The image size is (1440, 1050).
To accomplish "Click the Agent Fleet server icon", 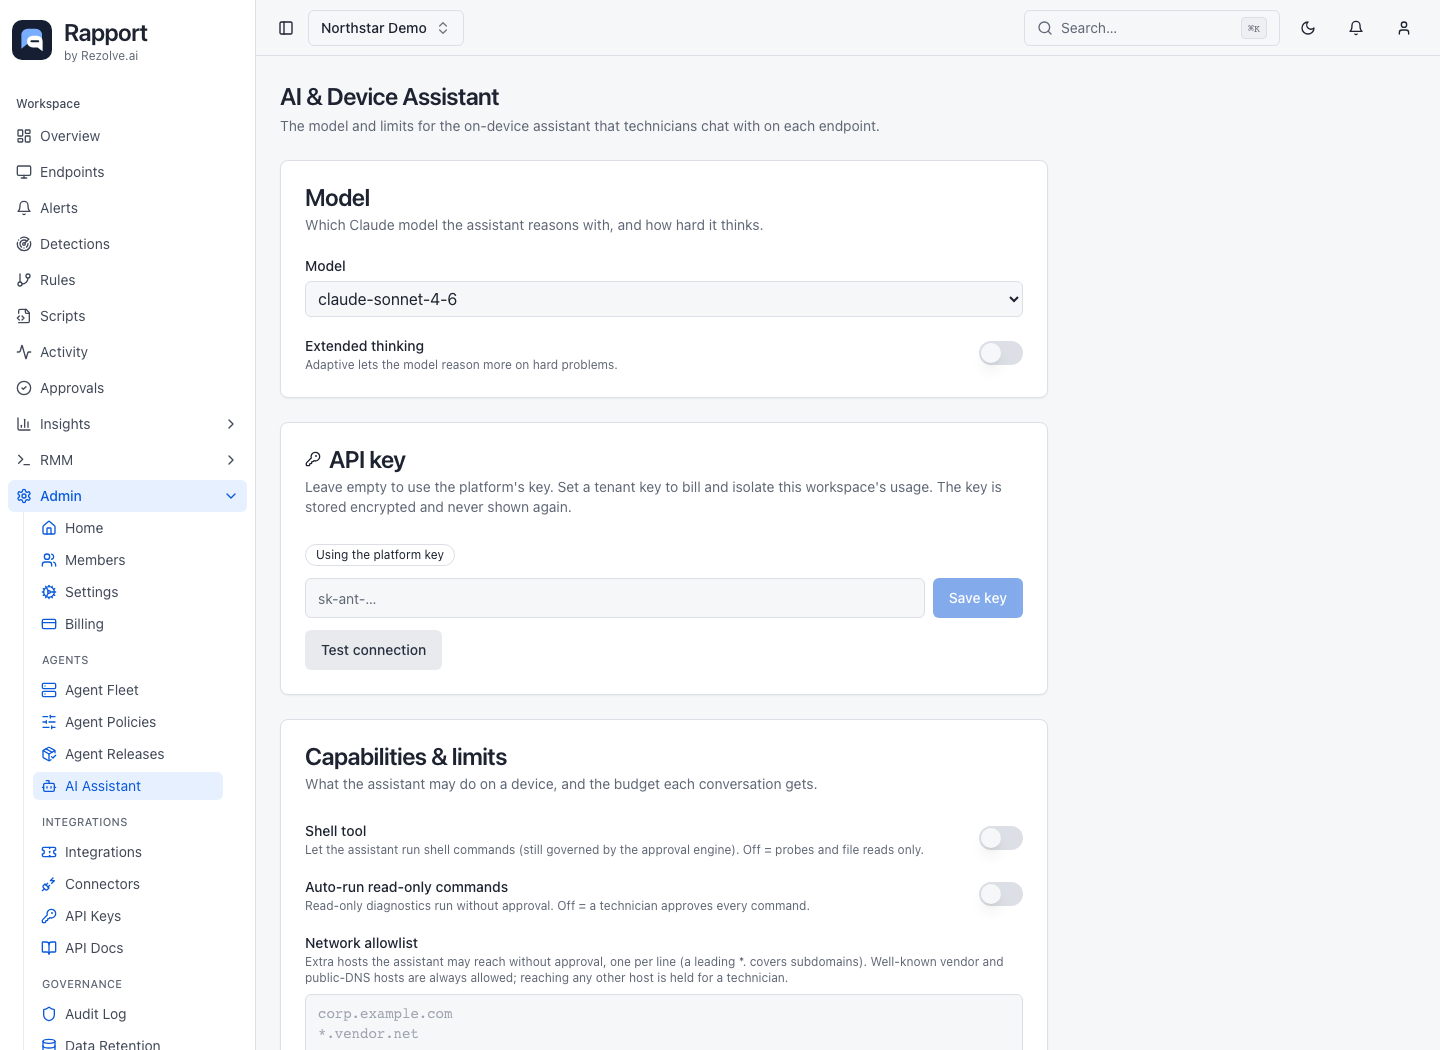I will (49, 690).
